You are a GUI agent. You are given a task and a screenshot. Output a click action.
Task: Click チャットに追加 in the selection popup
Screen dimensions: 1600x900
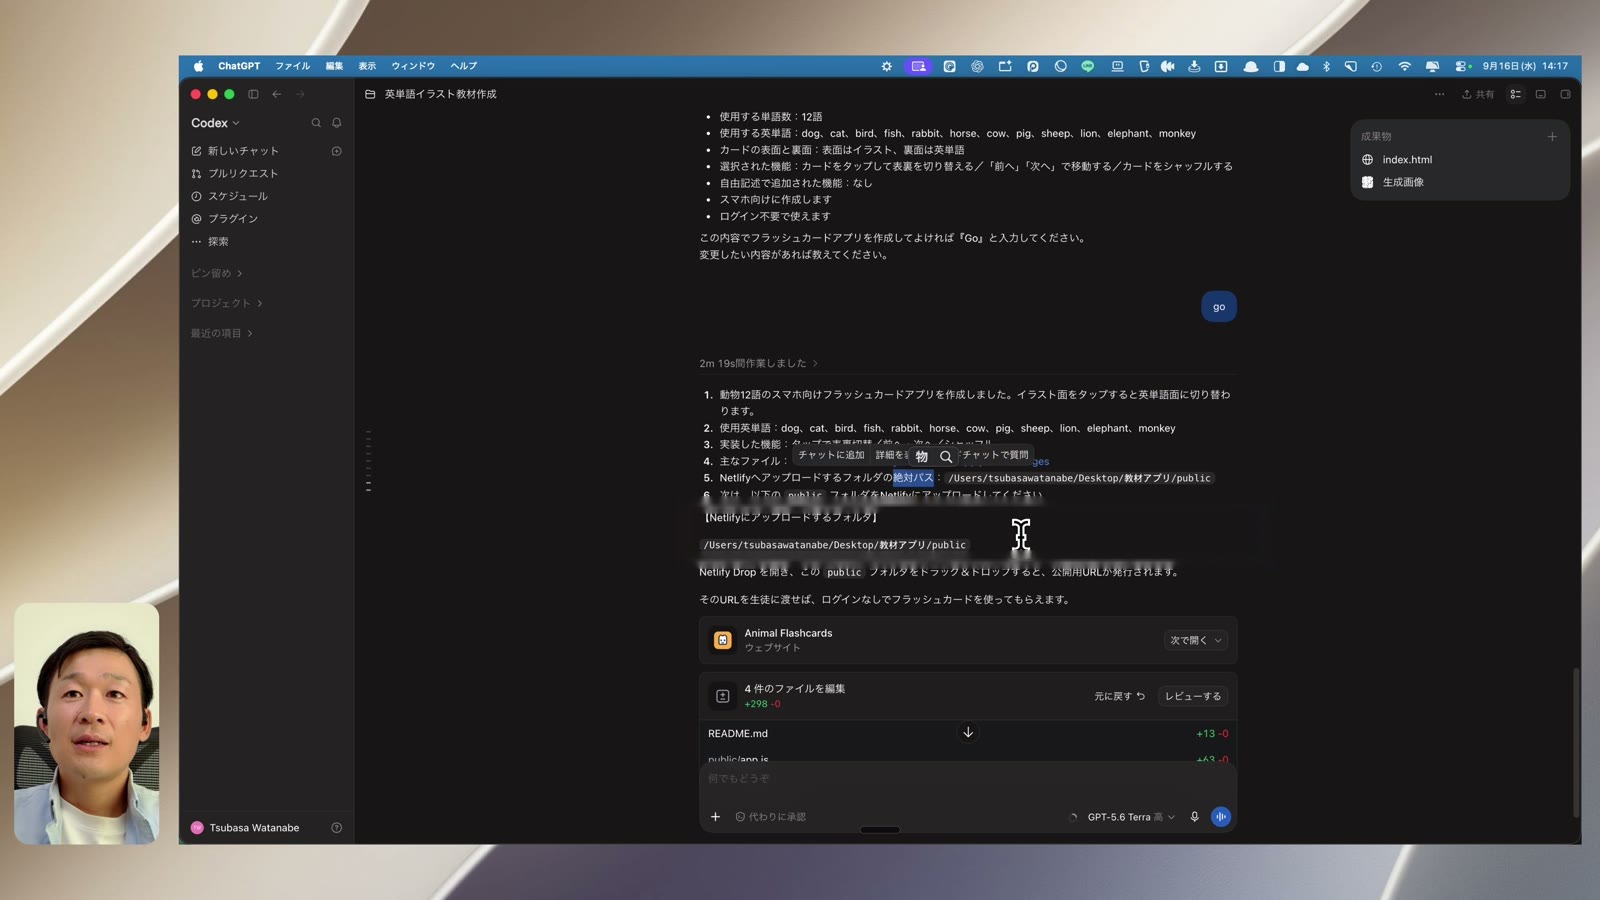831,455
